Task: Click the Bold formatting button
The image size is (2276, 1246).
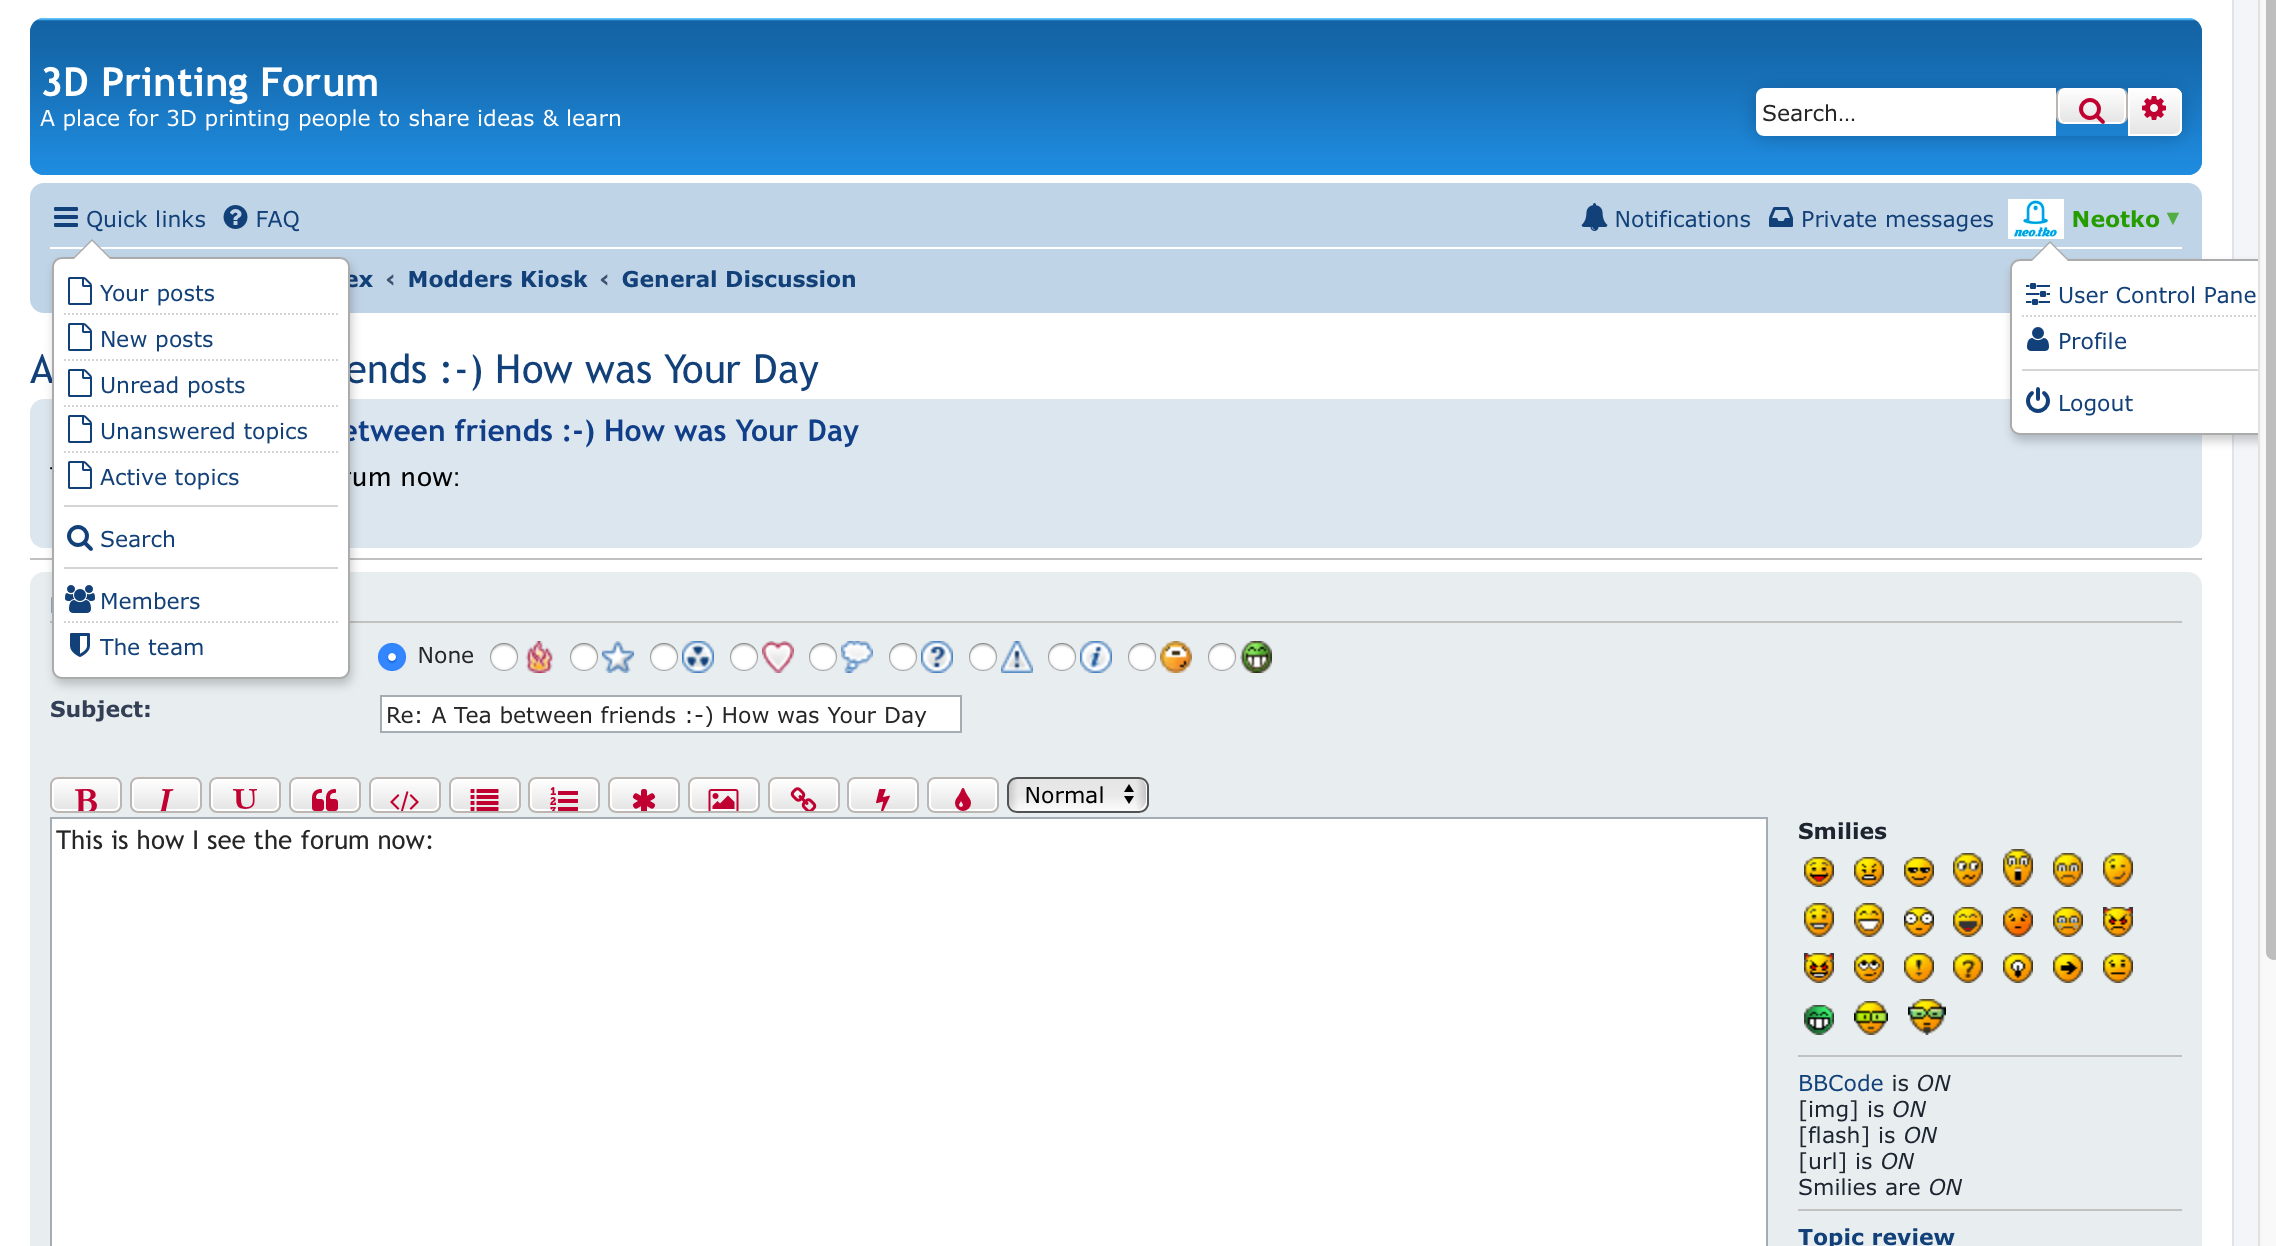Action: pyautogui.click(x=86, y=797)
